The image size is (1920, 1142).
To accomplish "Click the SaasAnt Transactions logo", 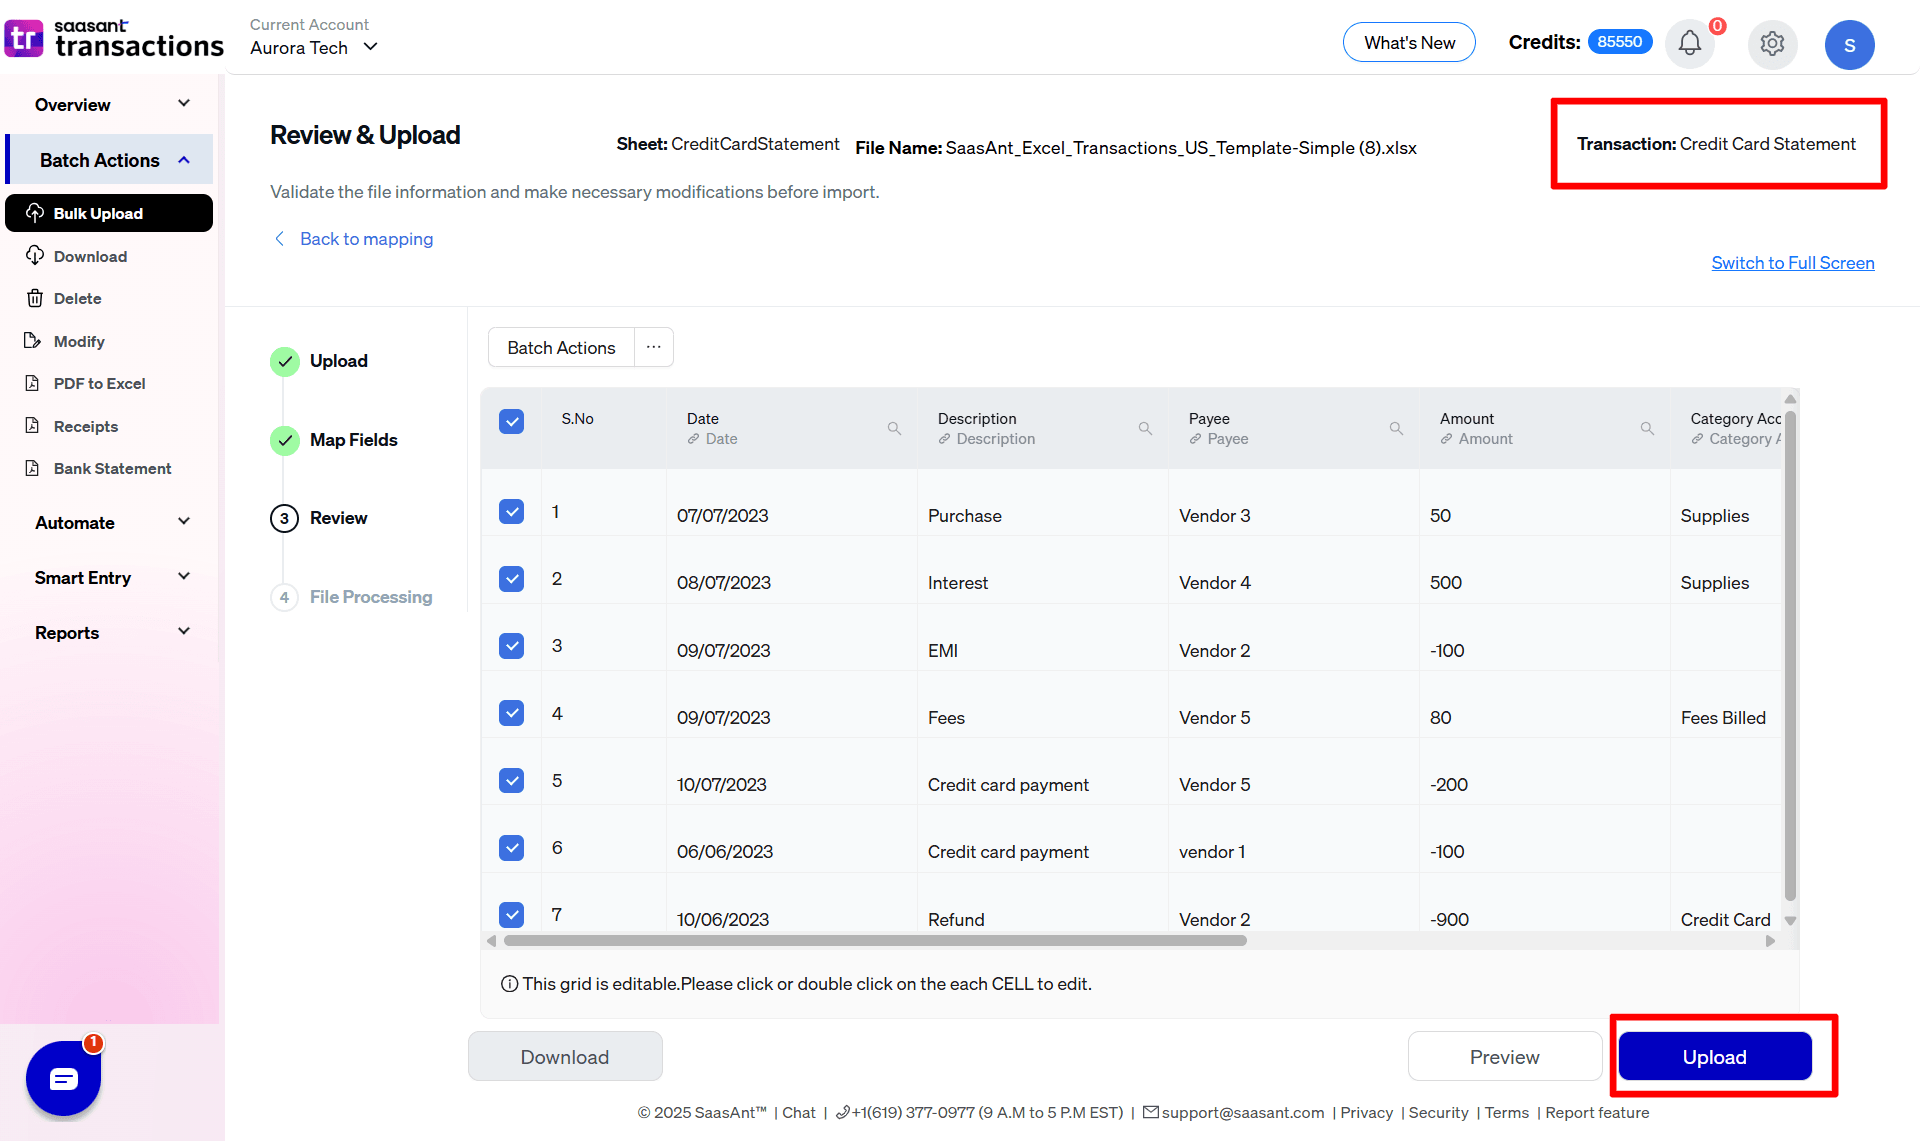I will tap(113, 39).
